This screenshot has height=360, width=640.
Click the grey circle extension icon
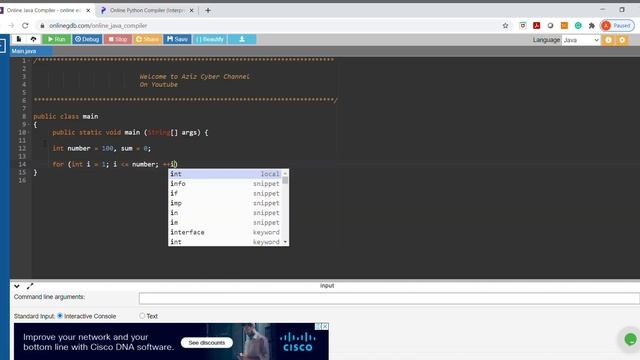(550, 26)
